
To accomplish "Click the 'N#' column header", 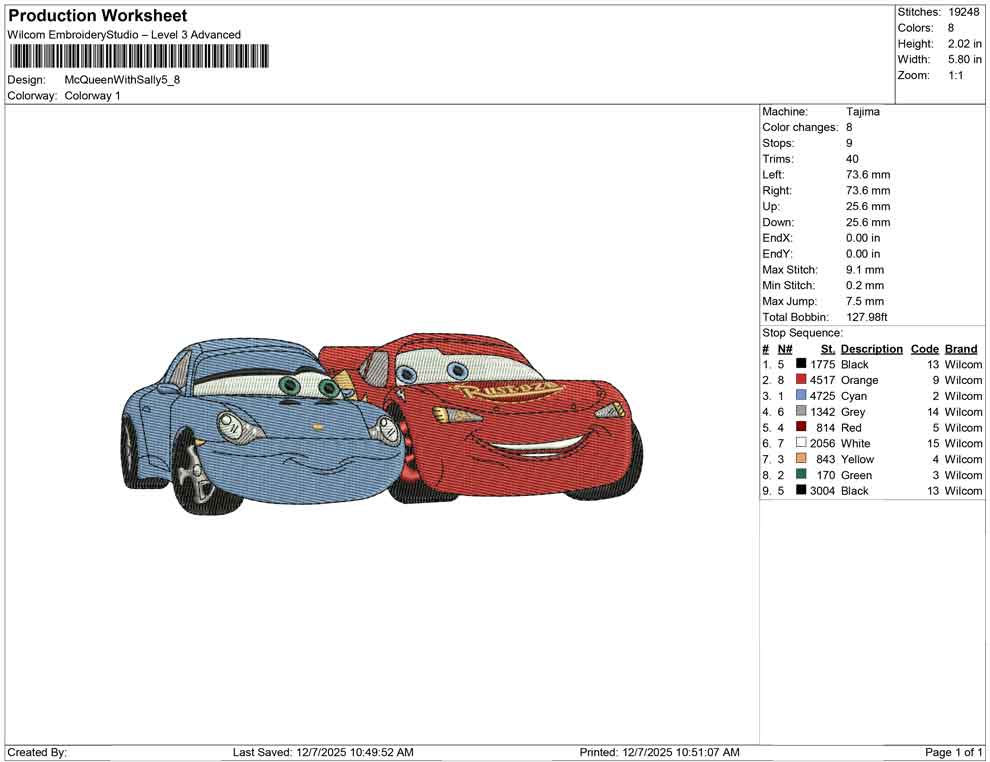I will click(785, 348).
